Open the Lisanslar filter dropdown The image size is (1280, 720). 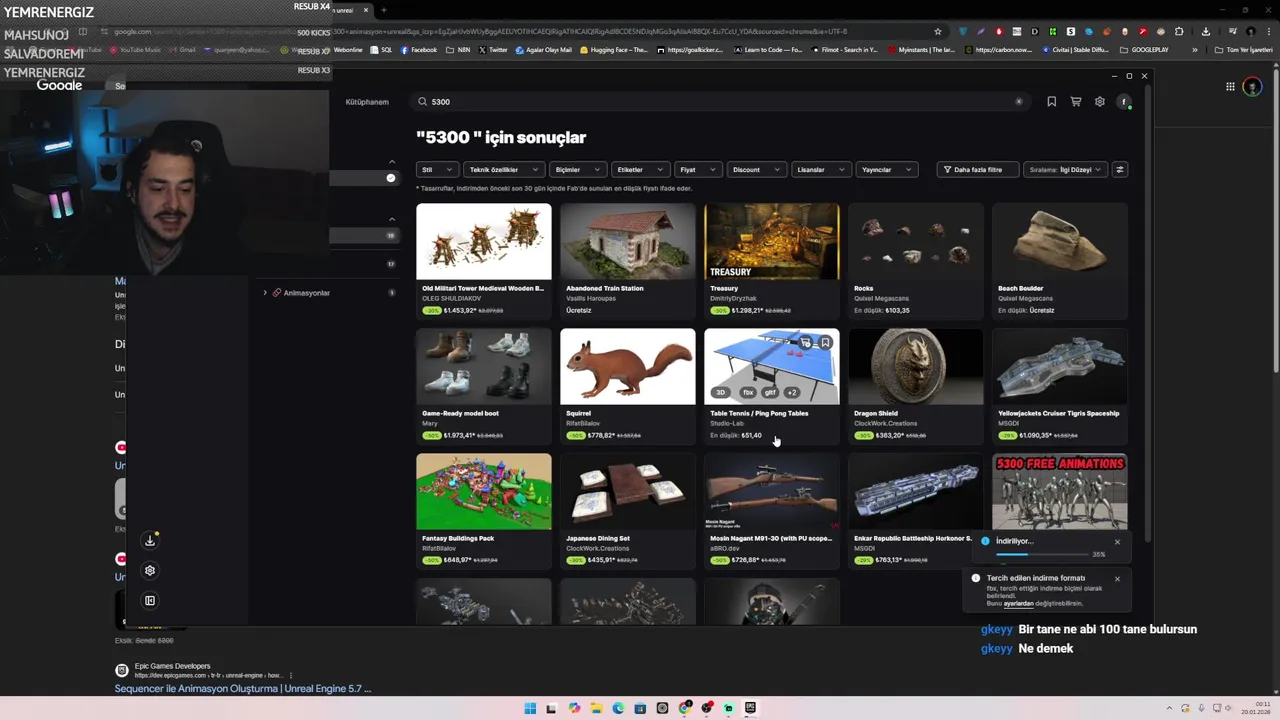(820, 169)
